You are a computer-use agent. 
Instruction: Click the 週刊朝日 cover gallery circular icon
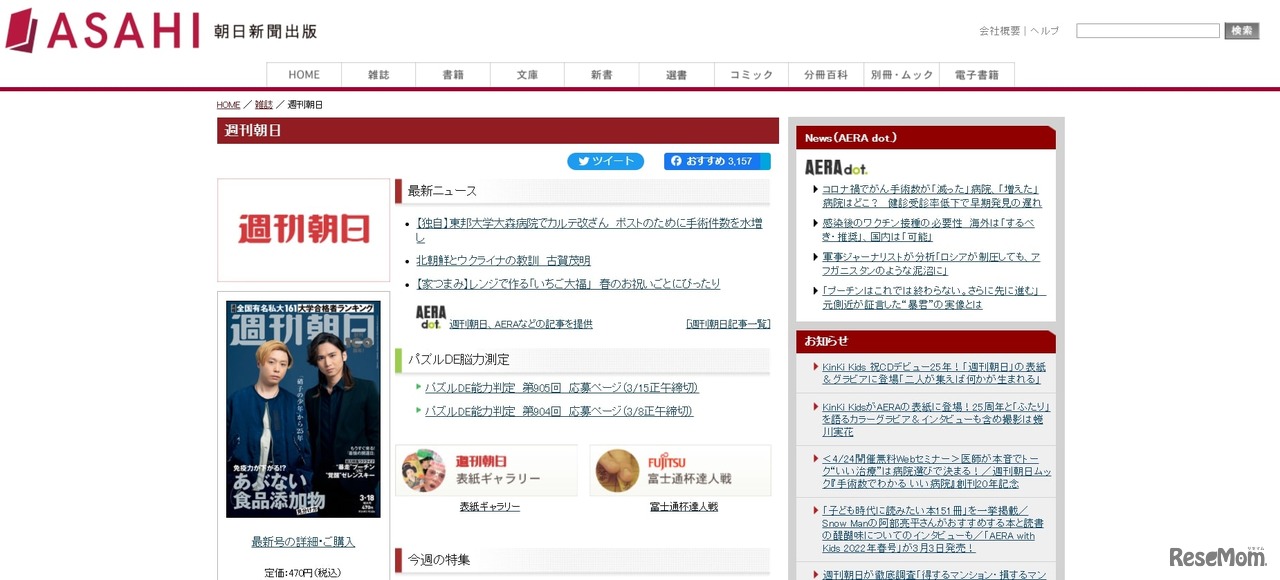[x=423, y=470]
